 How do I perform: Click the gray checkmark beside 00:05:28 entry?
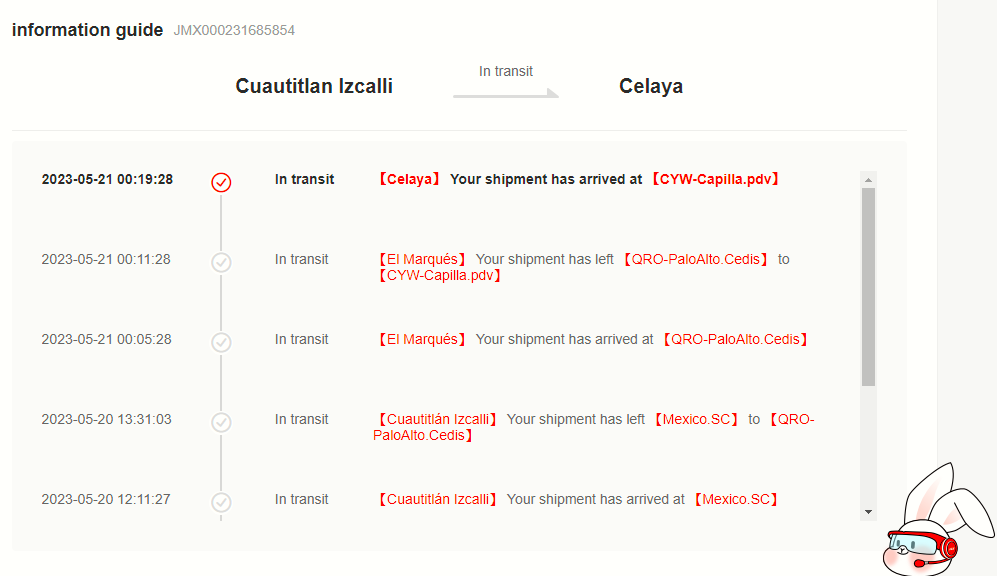[222, 342]
